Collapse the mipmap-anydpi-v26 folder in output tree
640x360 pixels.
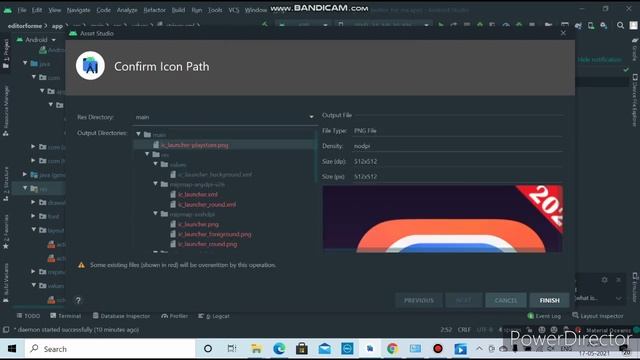click(x=156, y=184)
